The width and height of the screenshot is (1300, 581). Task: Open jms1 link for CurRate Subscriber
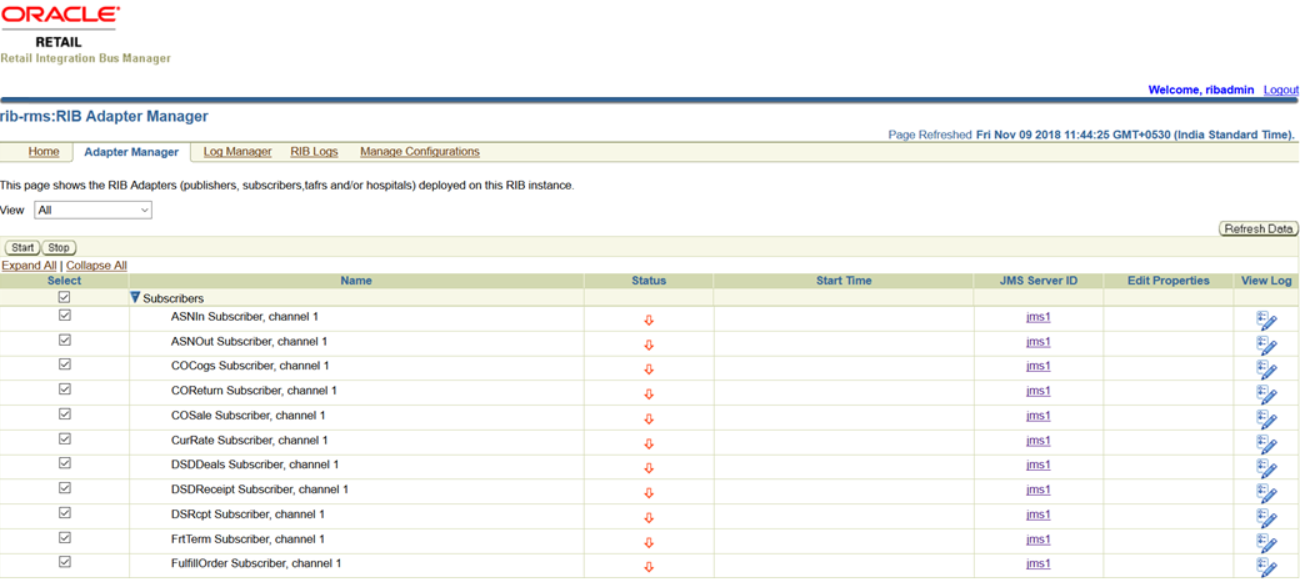pyautogui.click(x=1038, y=440)
